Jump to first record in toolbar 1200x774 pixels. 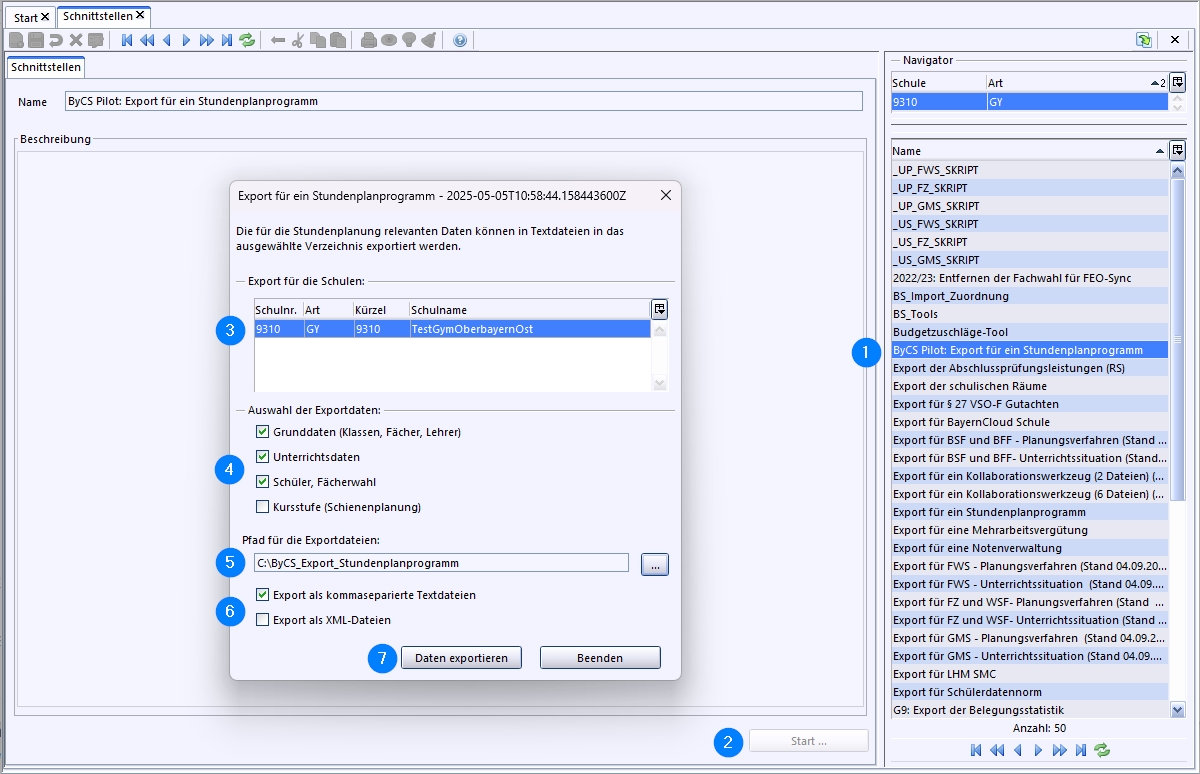tap(127, 40)
